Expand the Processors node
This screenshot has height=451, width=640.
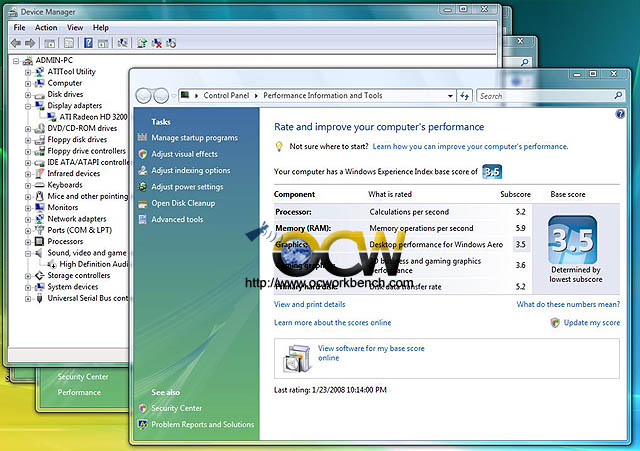coord(28,242)
